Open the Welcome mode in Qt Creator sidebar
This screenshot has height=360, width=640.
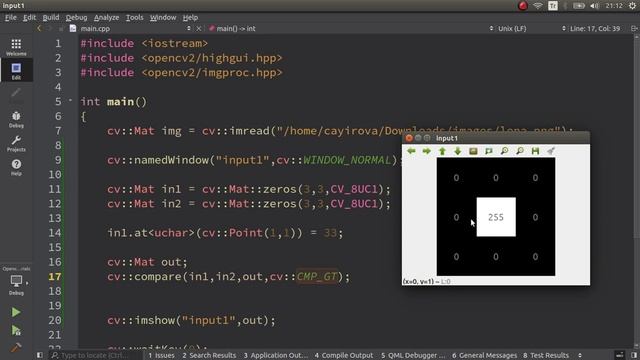pos(16,47)
